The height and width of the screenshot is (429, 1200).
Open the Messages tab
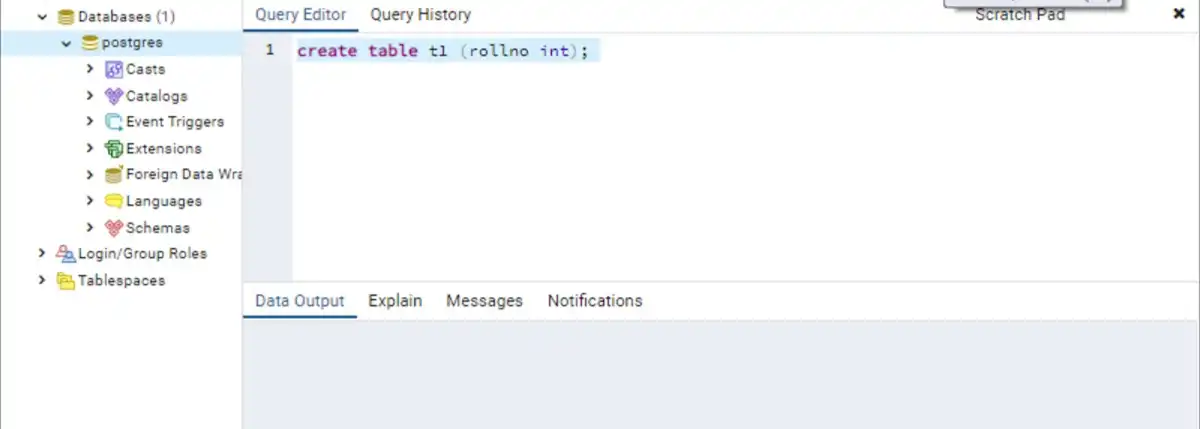click(484, 301)
